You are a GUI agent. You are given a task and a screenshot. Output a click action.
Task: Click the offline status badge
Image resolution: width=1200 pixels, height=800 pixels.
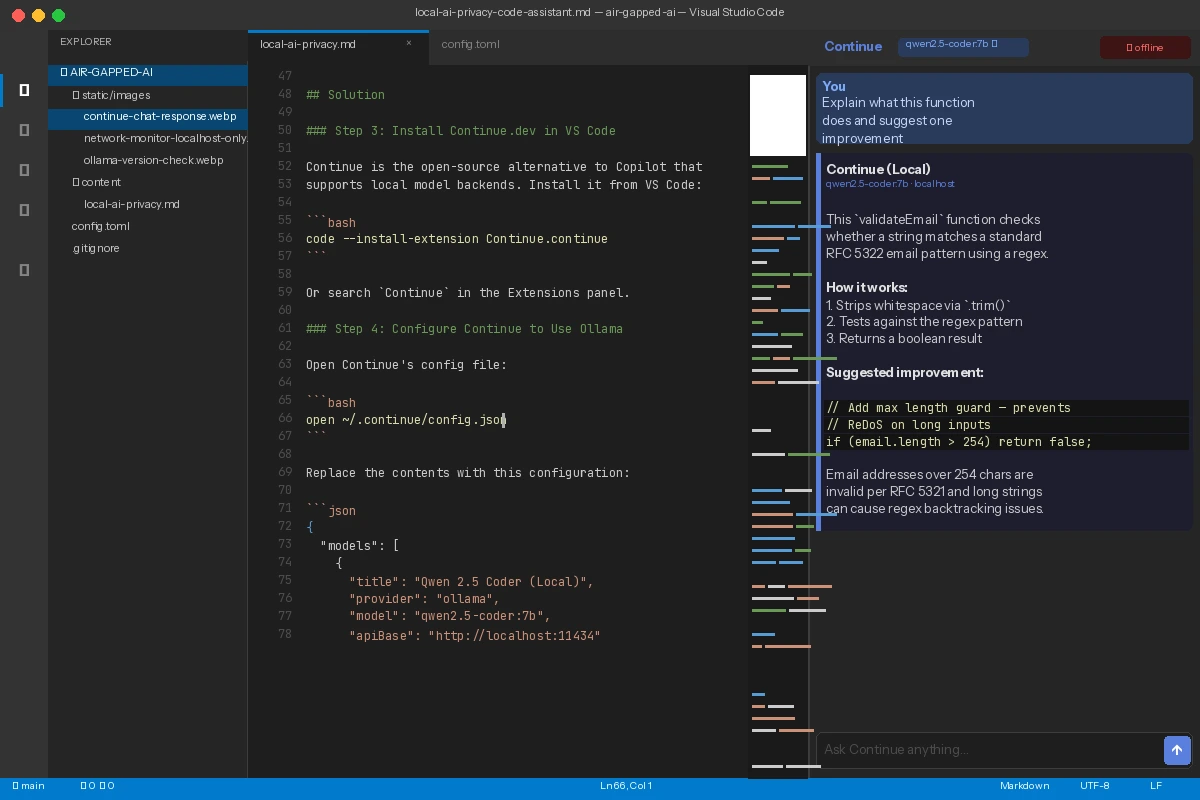[x=1145, y=47]
